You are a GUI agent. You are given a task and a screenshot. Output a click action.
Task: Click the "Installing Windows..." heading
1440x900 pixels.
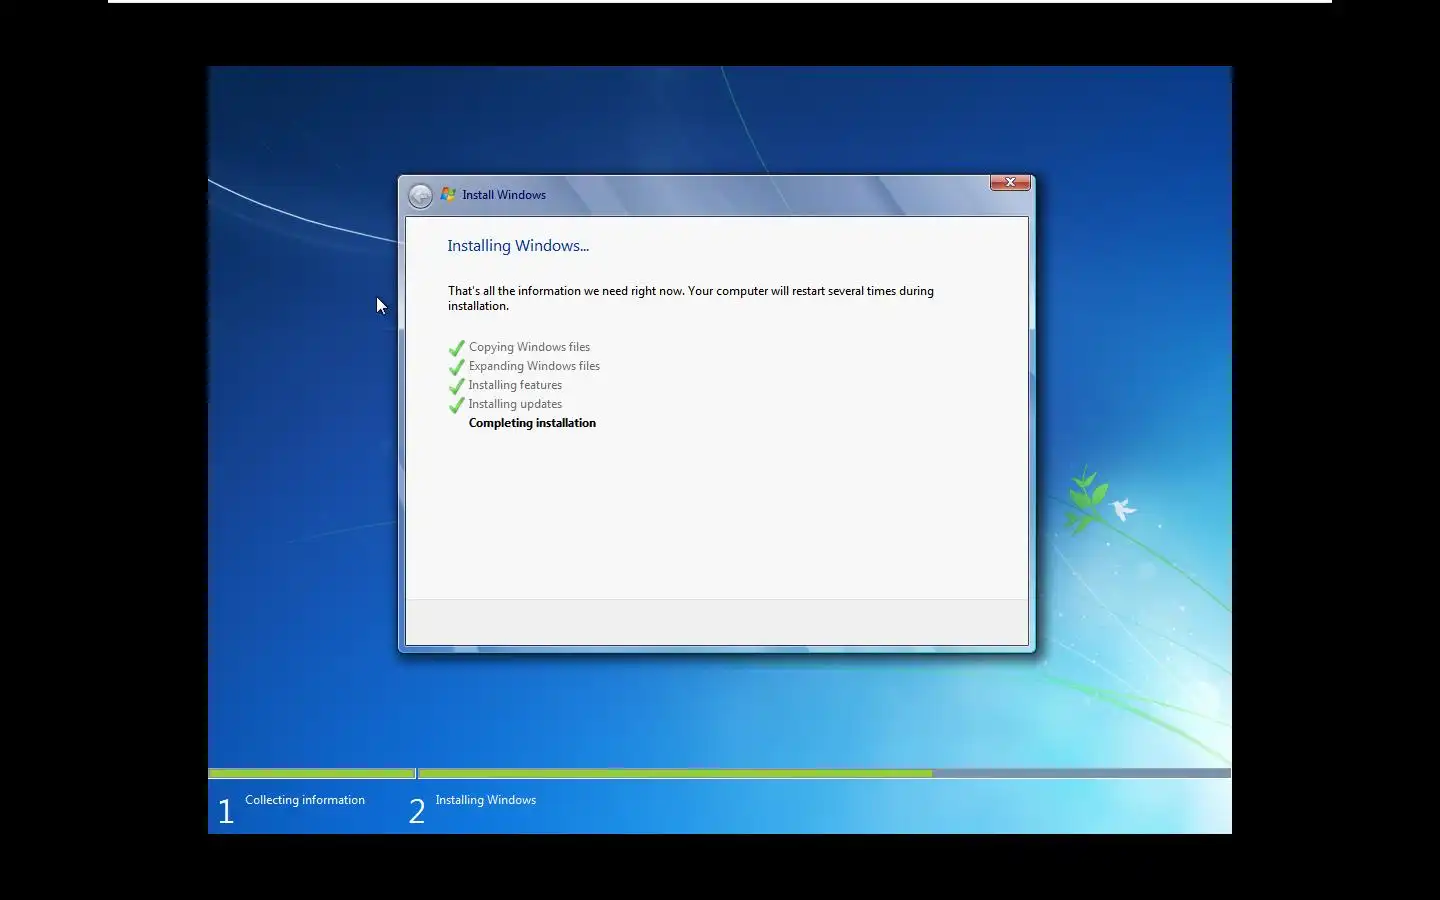pos(518,246)
